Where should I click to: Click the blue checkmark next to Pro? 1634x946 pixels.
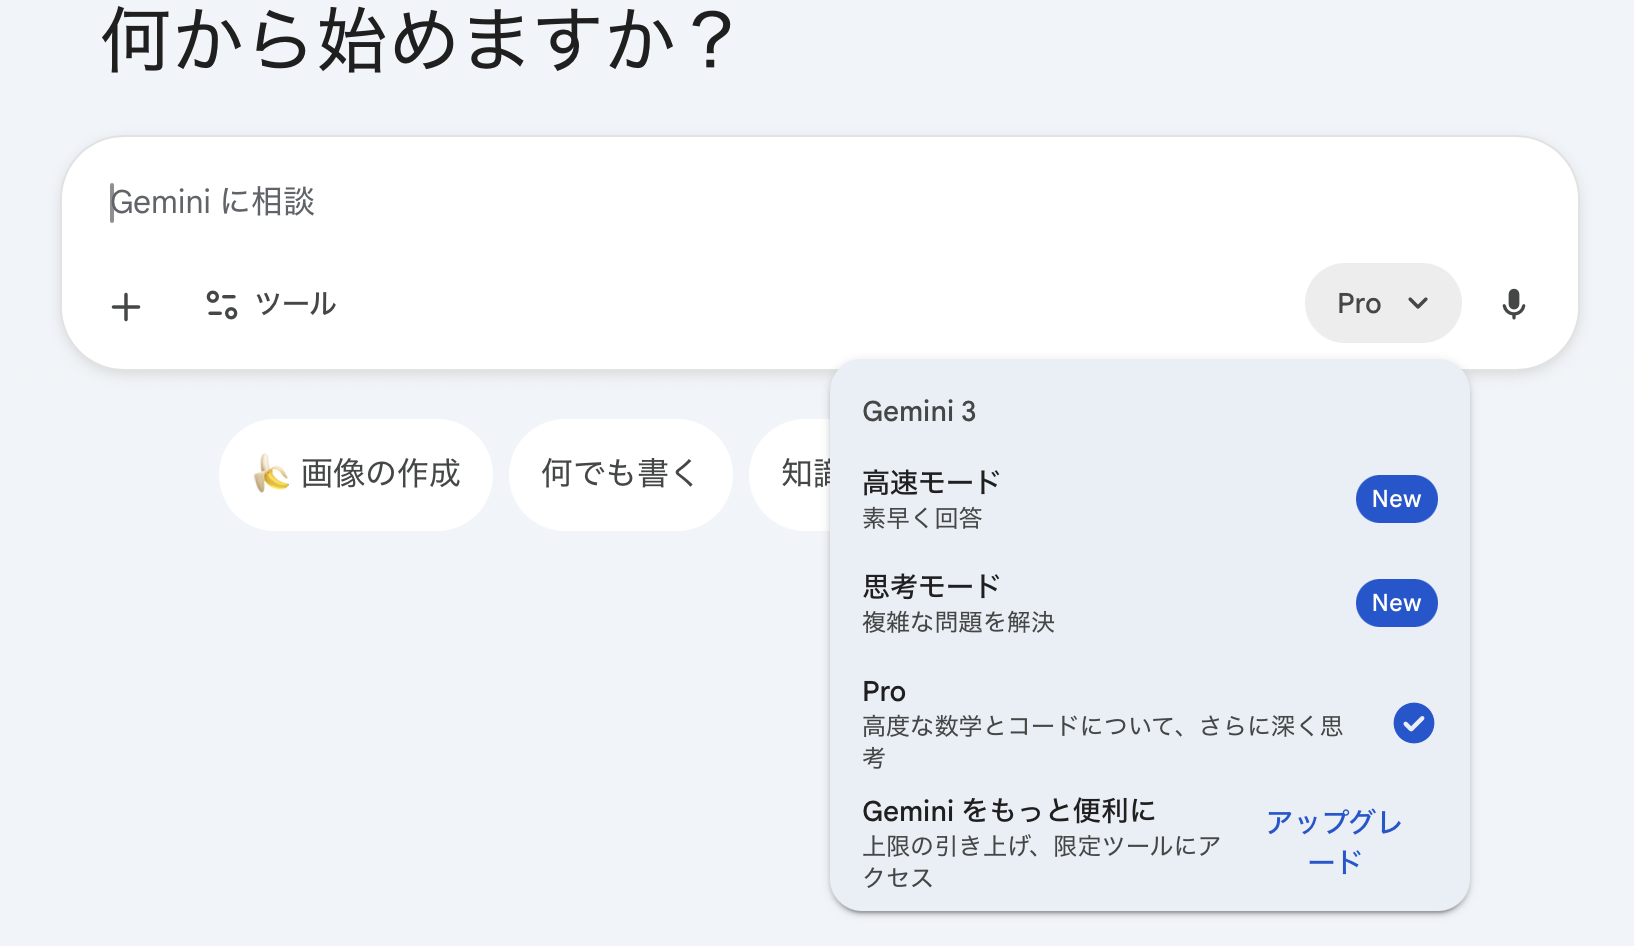click(1413, 723)
